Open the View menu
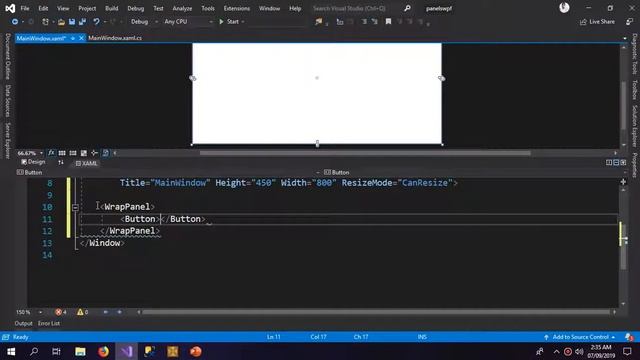This screenshot has height=360, width=640. pyautogui.click(x=63, y=8)
